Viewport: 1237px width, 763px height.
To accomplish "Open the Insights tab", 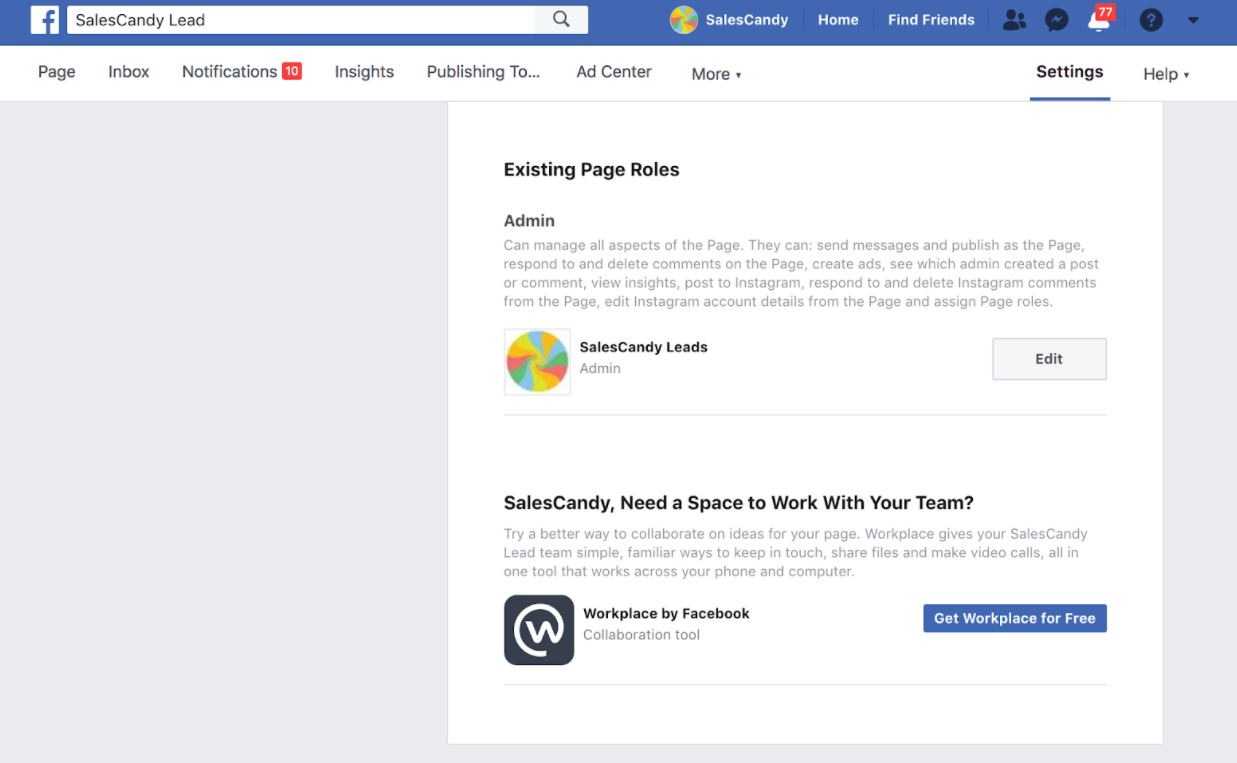I will (364, 72).
